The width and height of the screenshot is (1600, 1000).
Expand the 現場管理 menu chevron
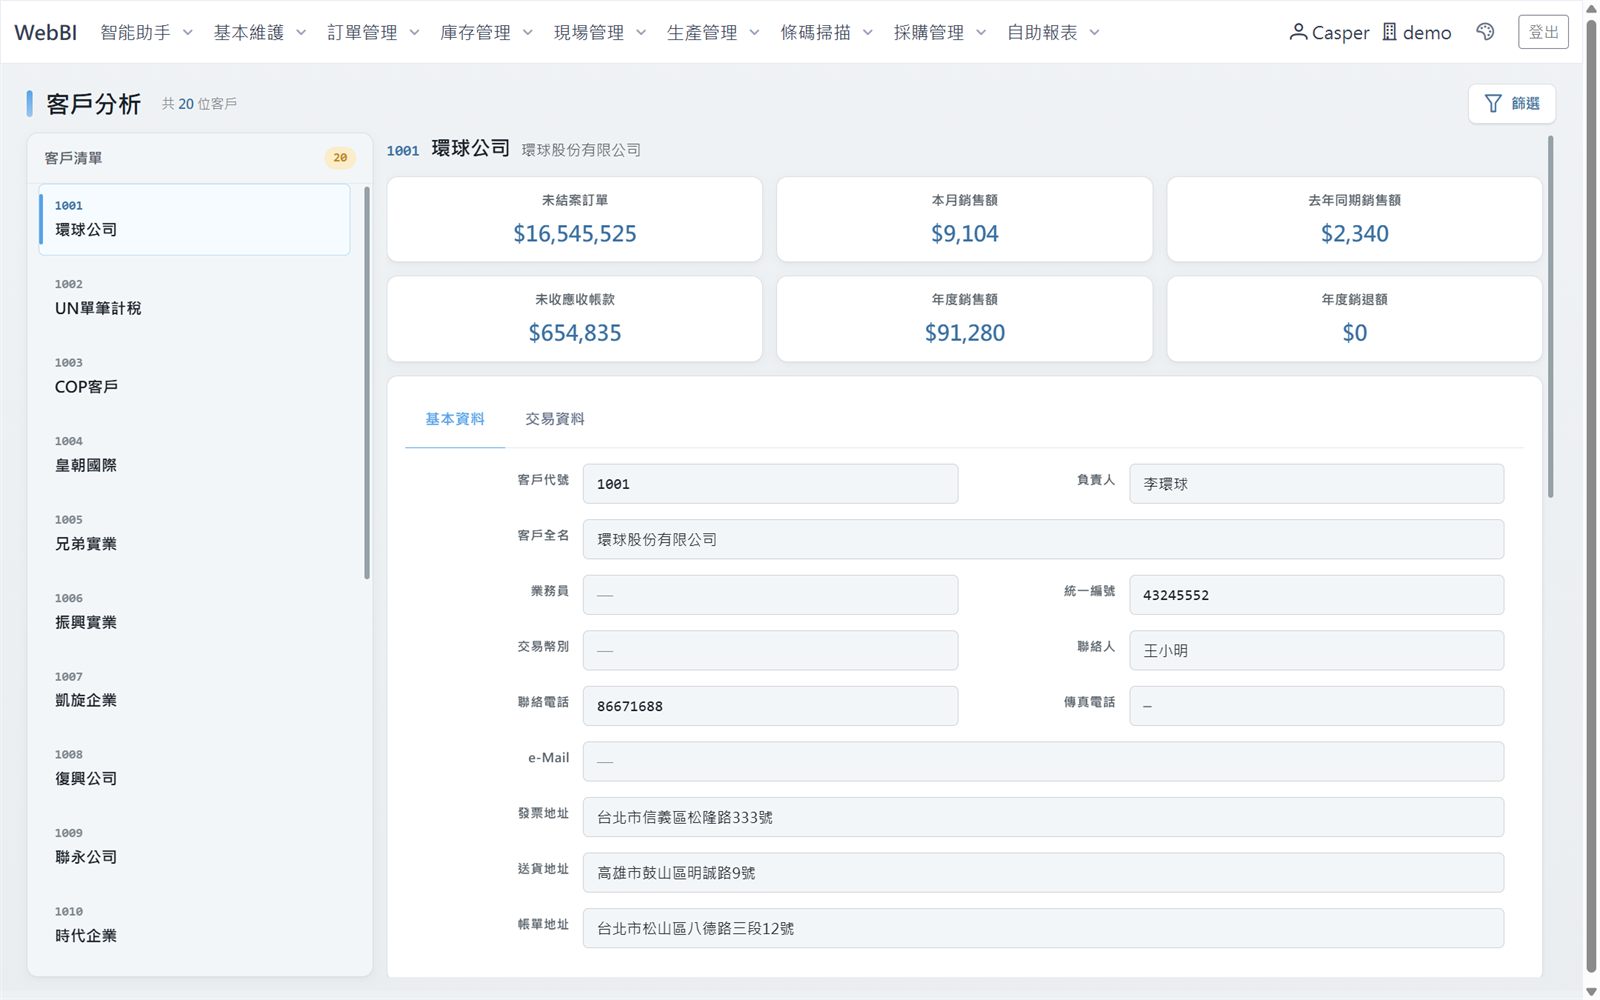[641, 33]
